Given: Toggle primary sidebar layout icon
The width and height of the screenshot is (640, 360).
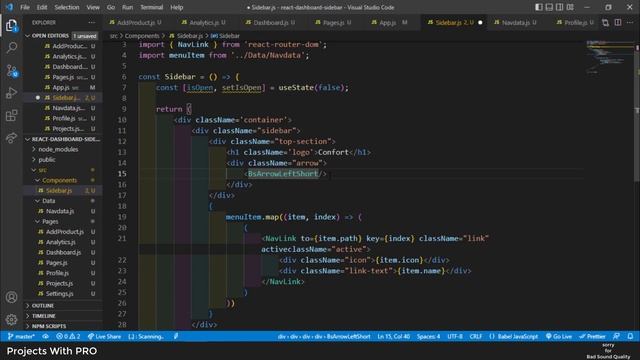Looking at the screenshot, I should point(539,7).
